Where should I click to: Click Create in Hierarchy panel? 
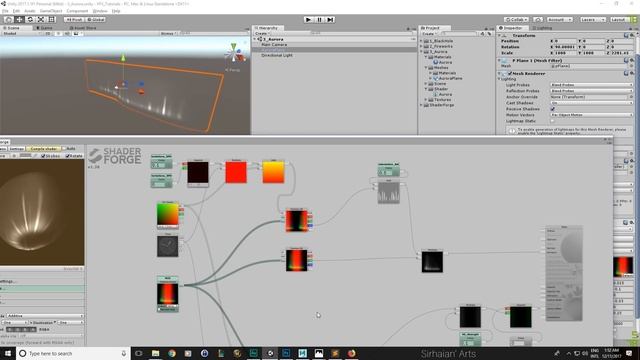click(x=261, y=33)
